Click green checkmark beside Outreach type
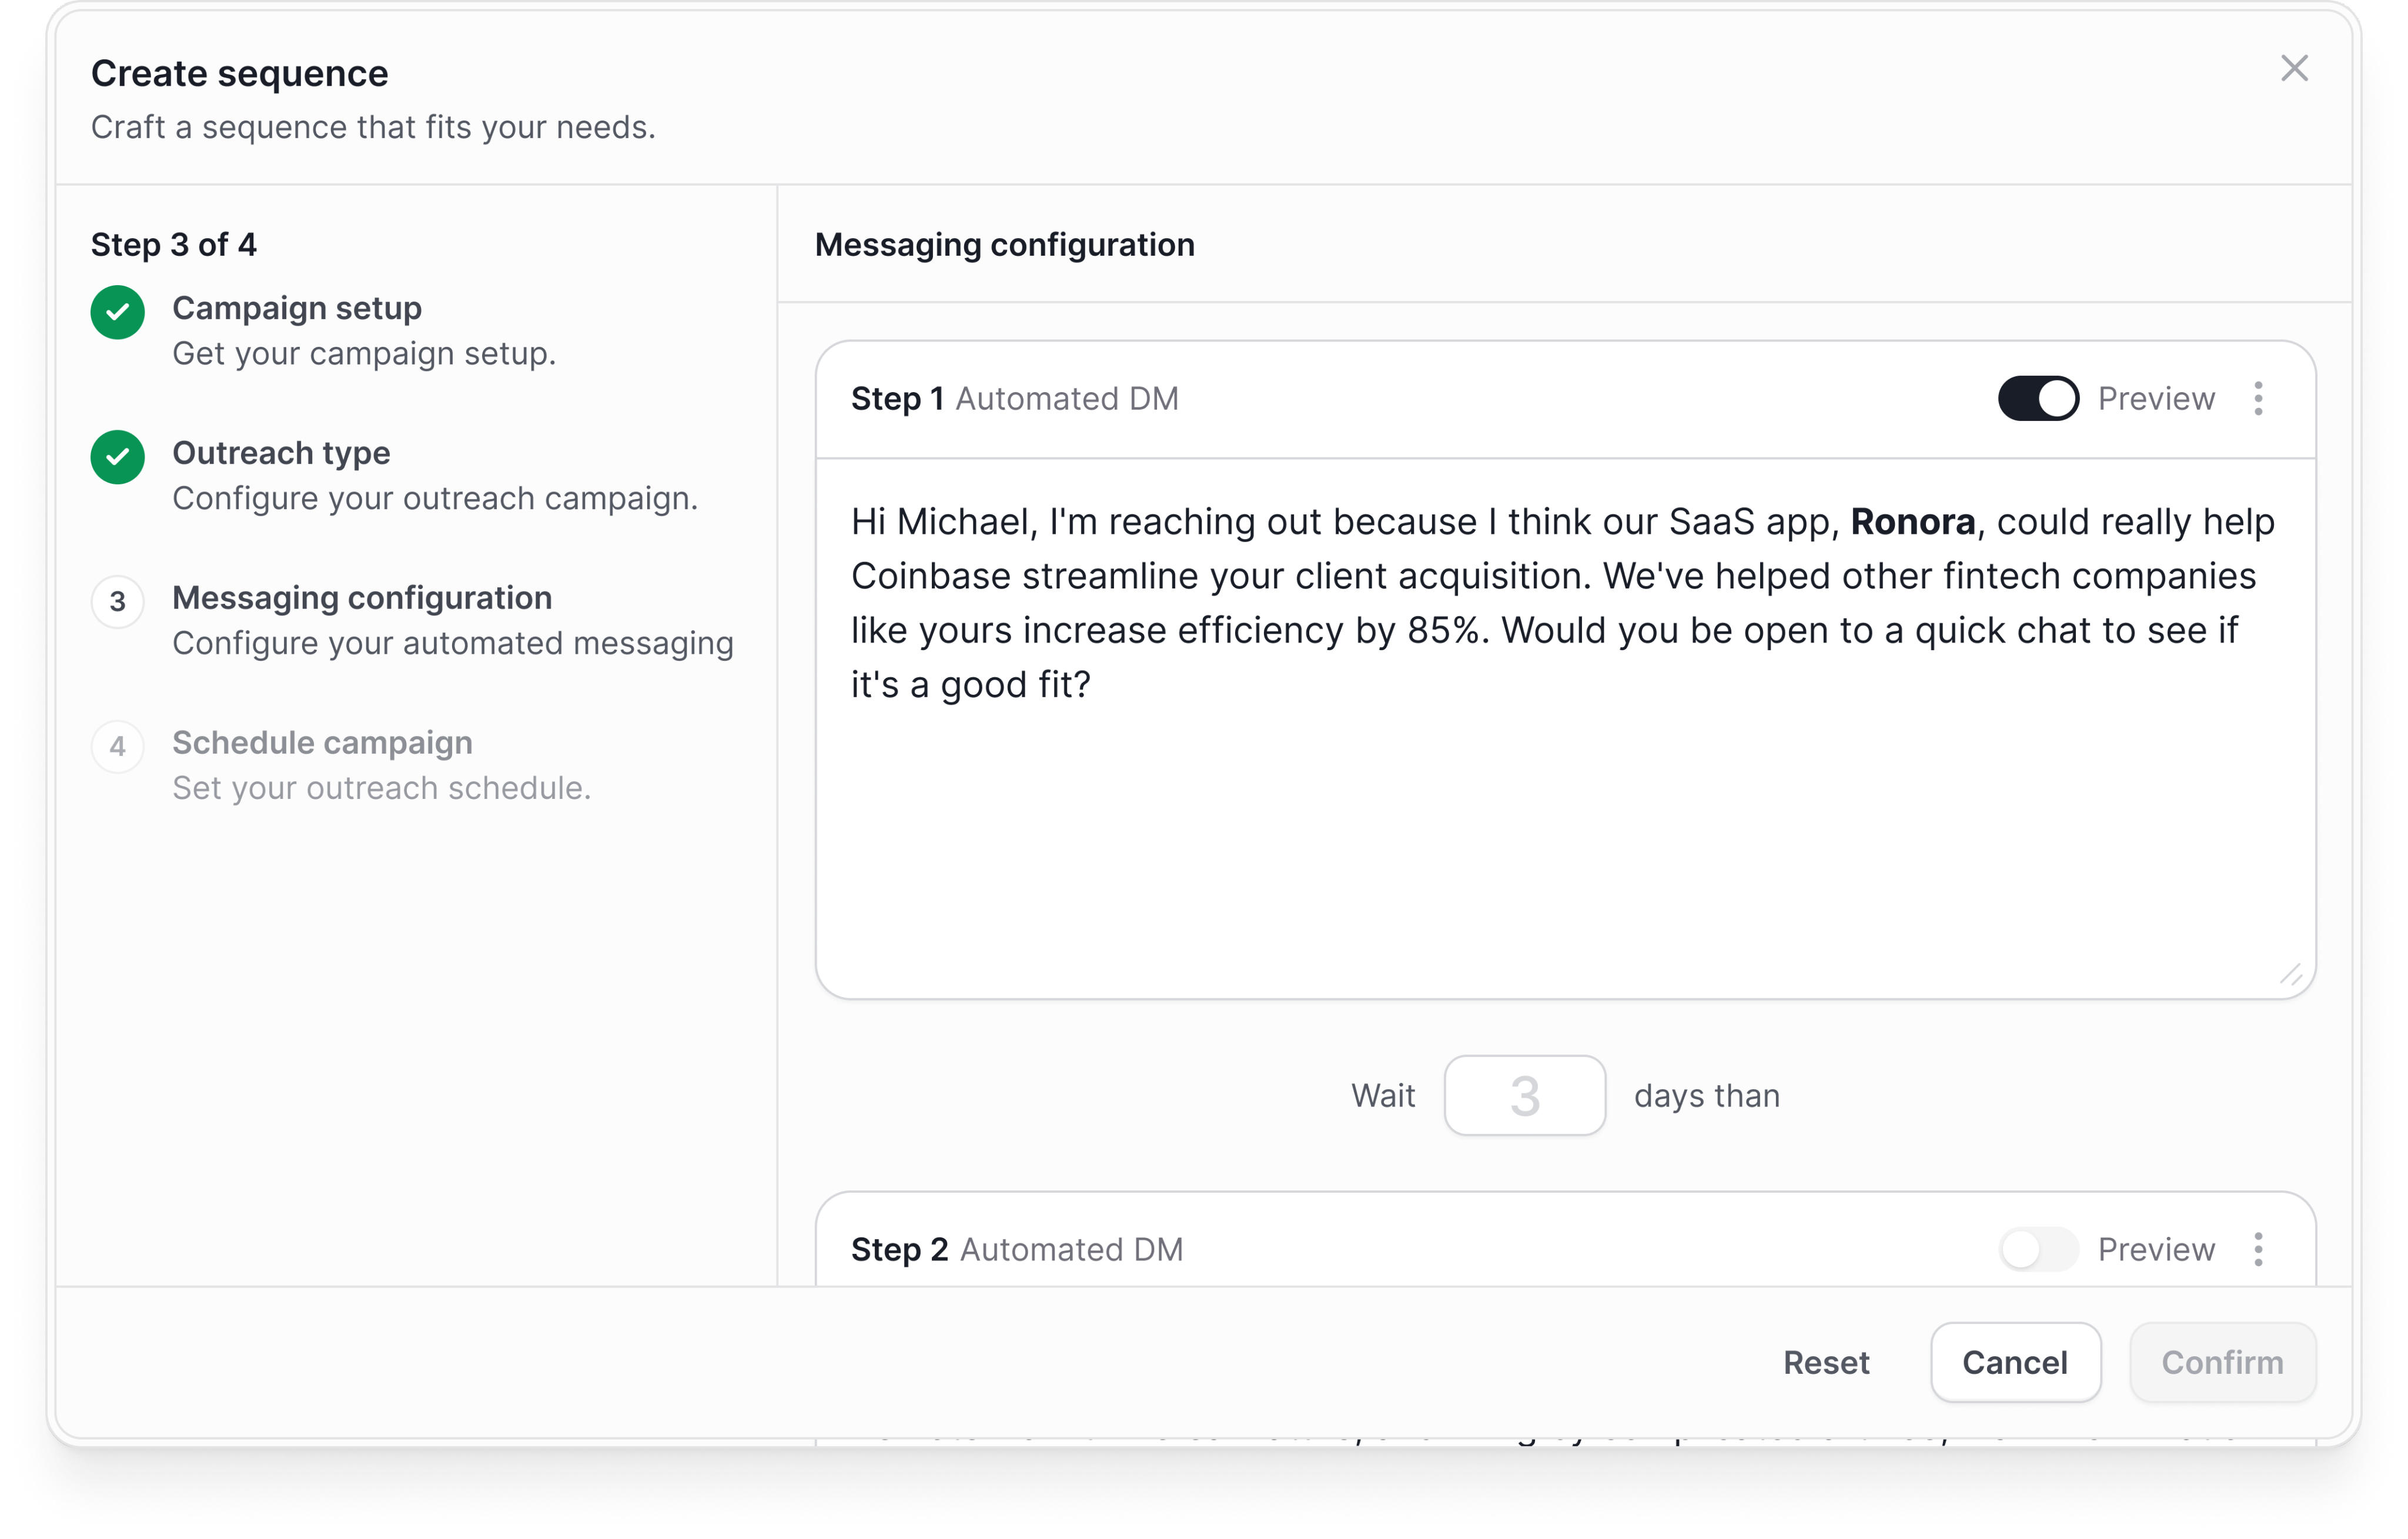Viewport: 2408px width, 1539px height. pyautogui.click(x=118, y=457)
